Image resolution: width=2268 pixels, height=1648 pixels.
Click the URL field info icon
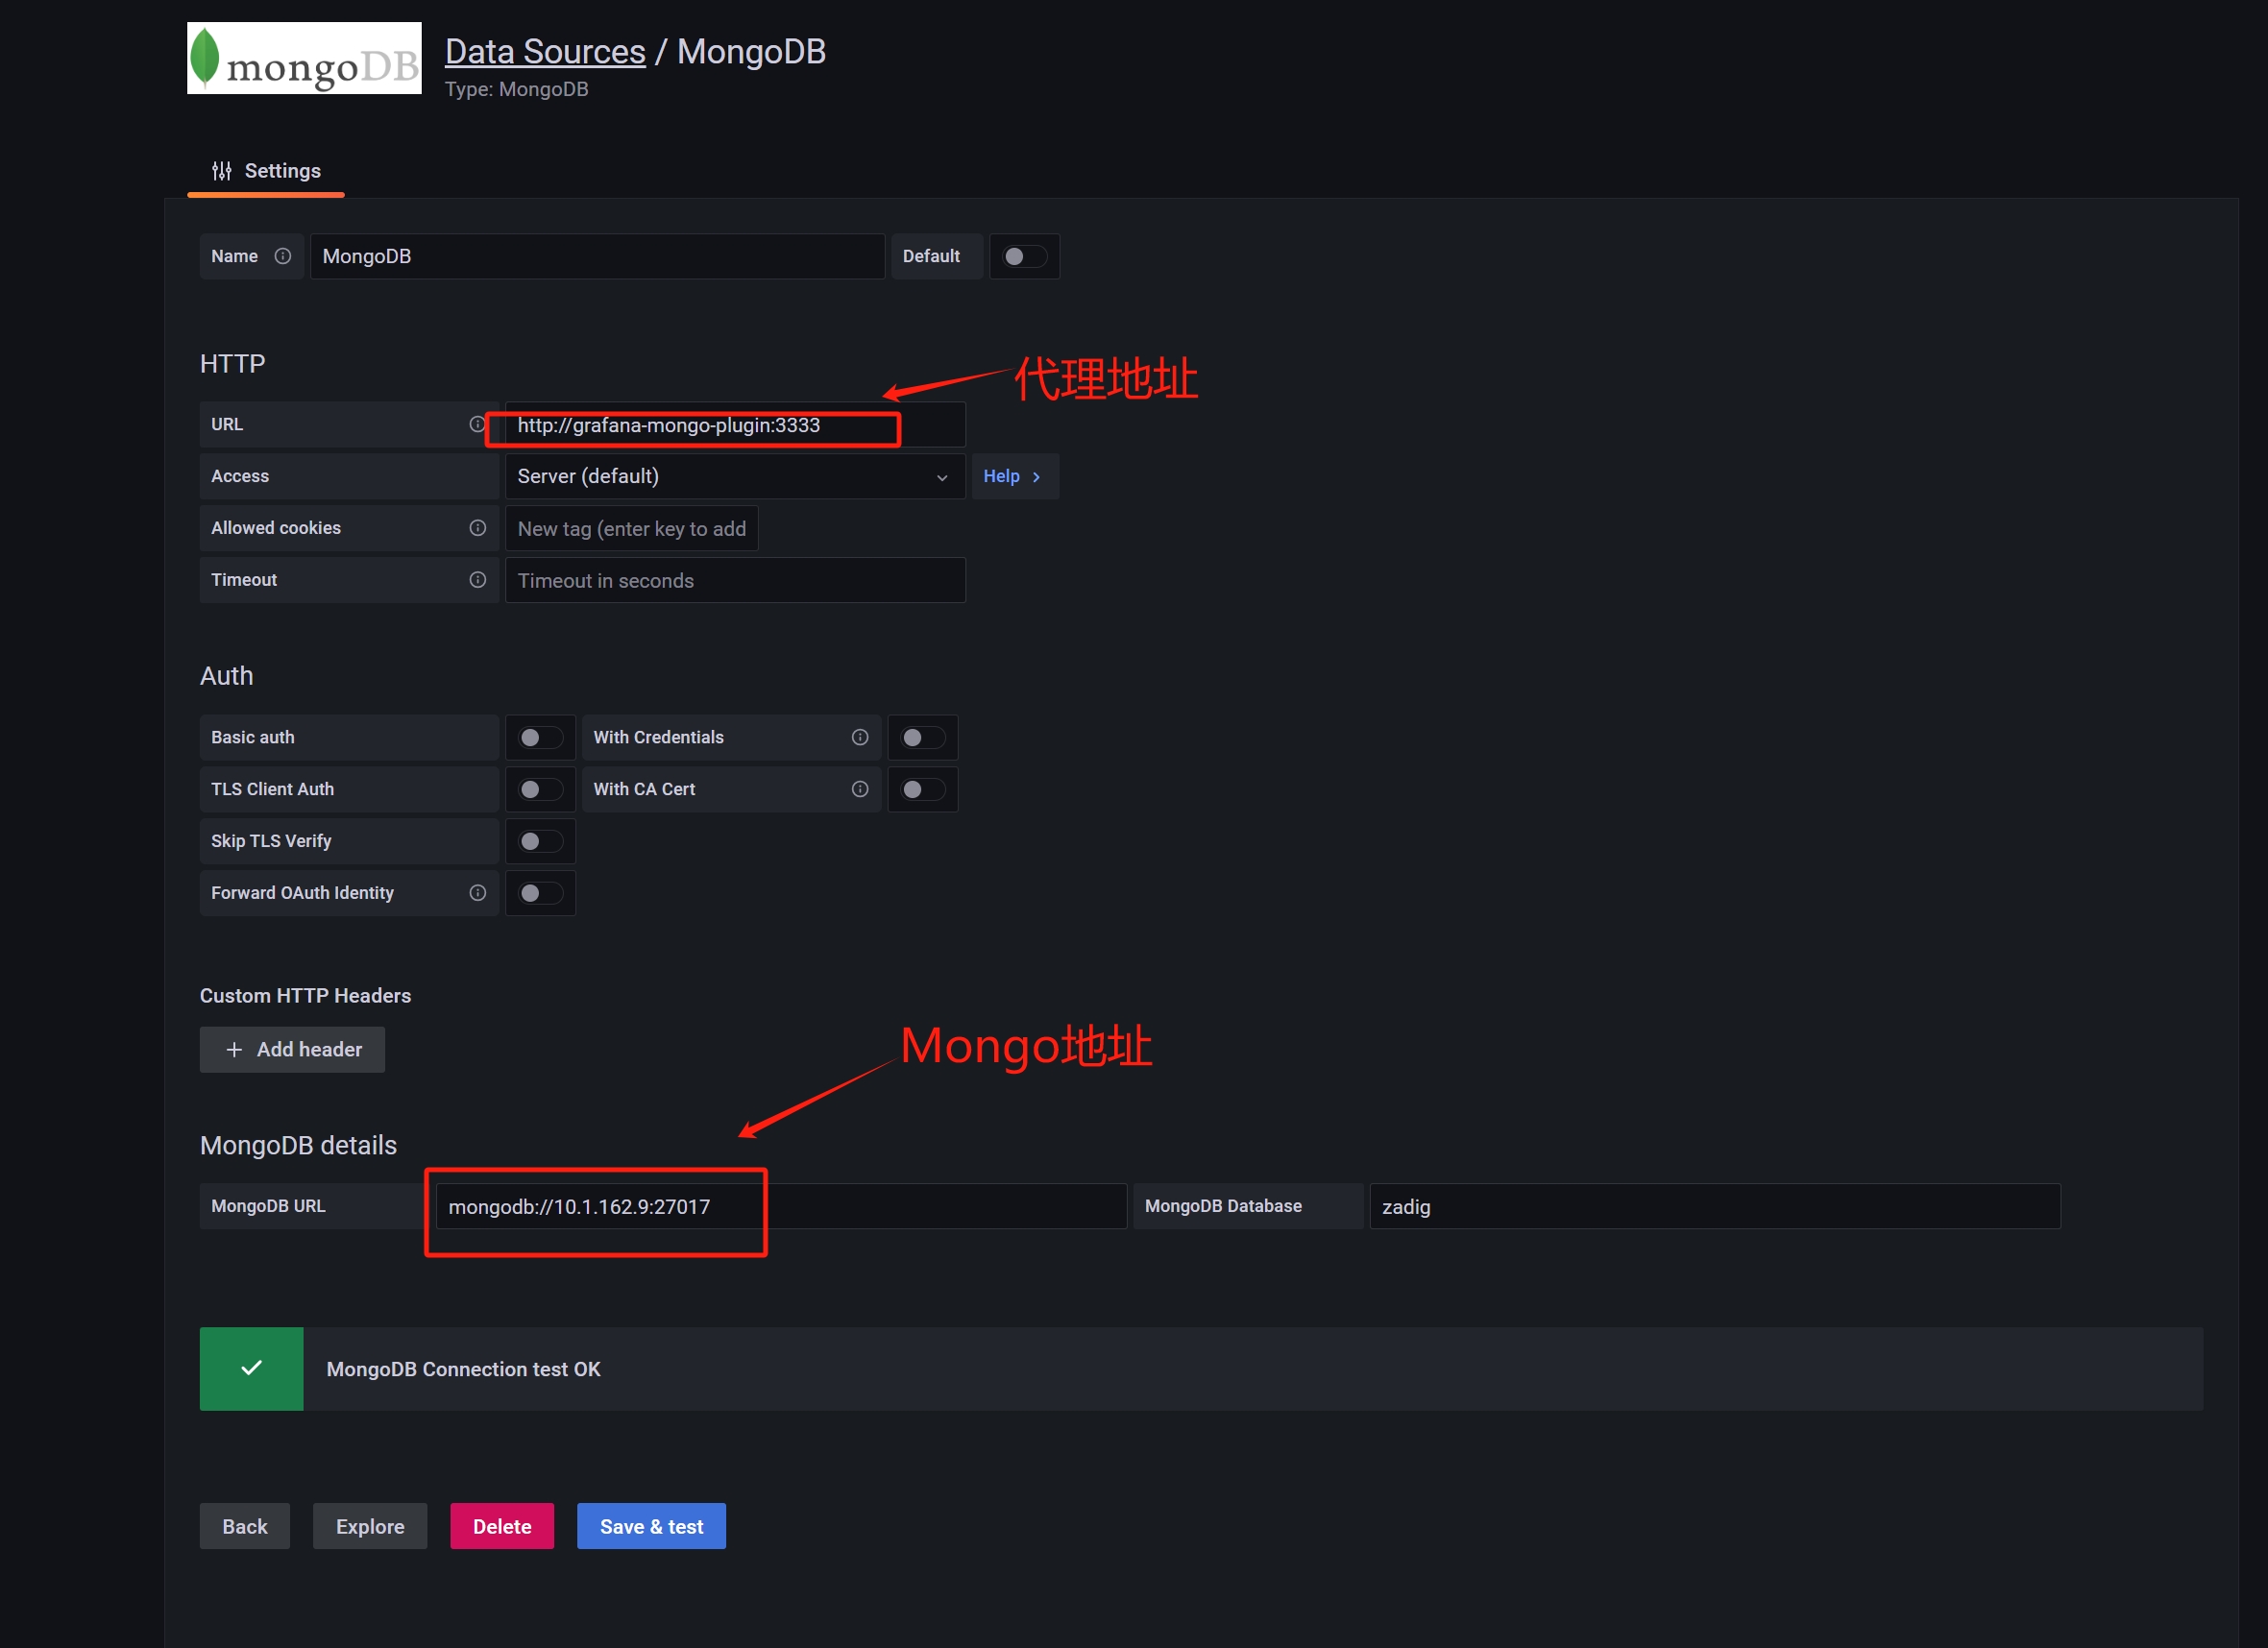coord(477,424)
